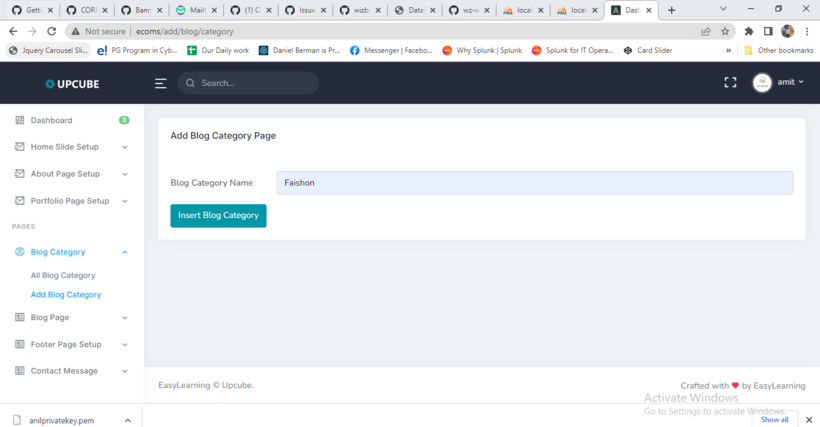Open the Contact Message sidebar icon

point(20,371)
